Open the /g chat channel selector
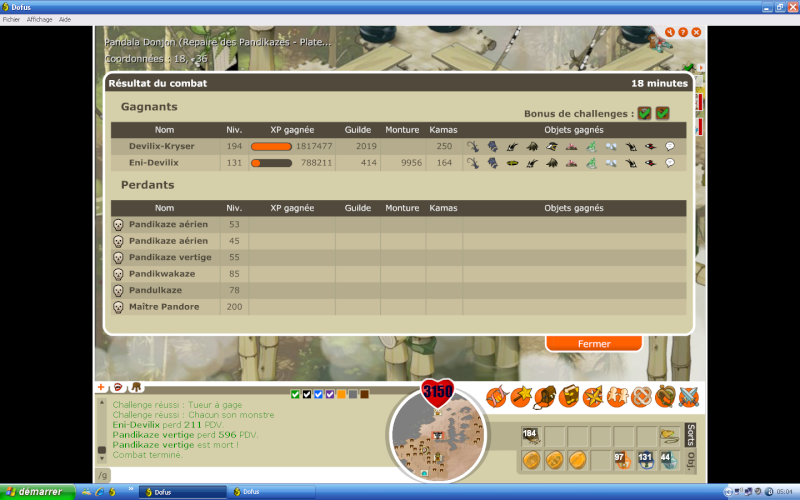The width and height of the screenshot is (800, 500). (x=103, y=476)
